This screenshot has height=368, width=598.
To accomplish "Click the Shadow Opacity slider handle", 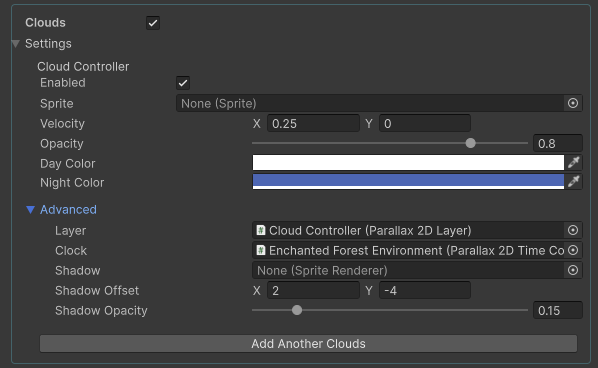I will click(x=297, y=310).
